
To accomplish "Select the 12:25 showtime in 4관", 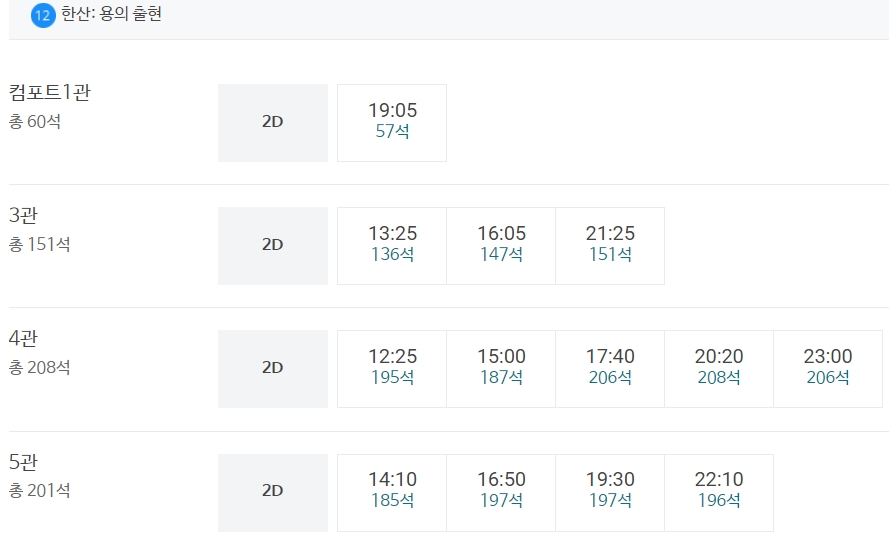I will pos(392,369).
